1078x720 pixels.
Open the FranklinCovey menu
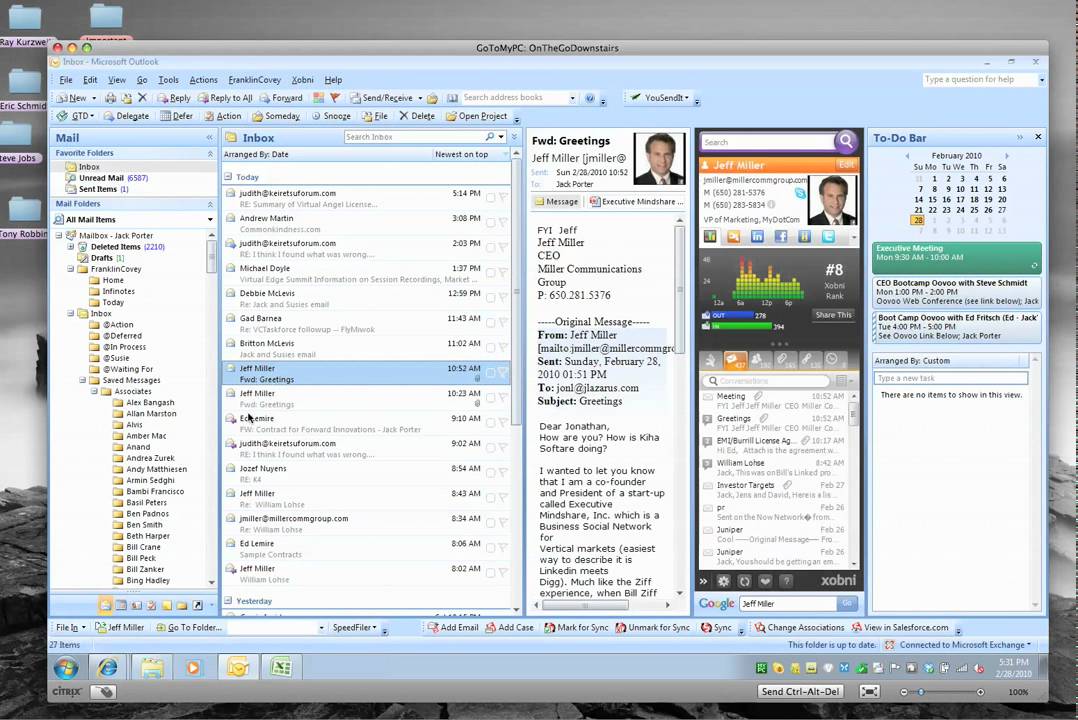(x=254, y=80)
